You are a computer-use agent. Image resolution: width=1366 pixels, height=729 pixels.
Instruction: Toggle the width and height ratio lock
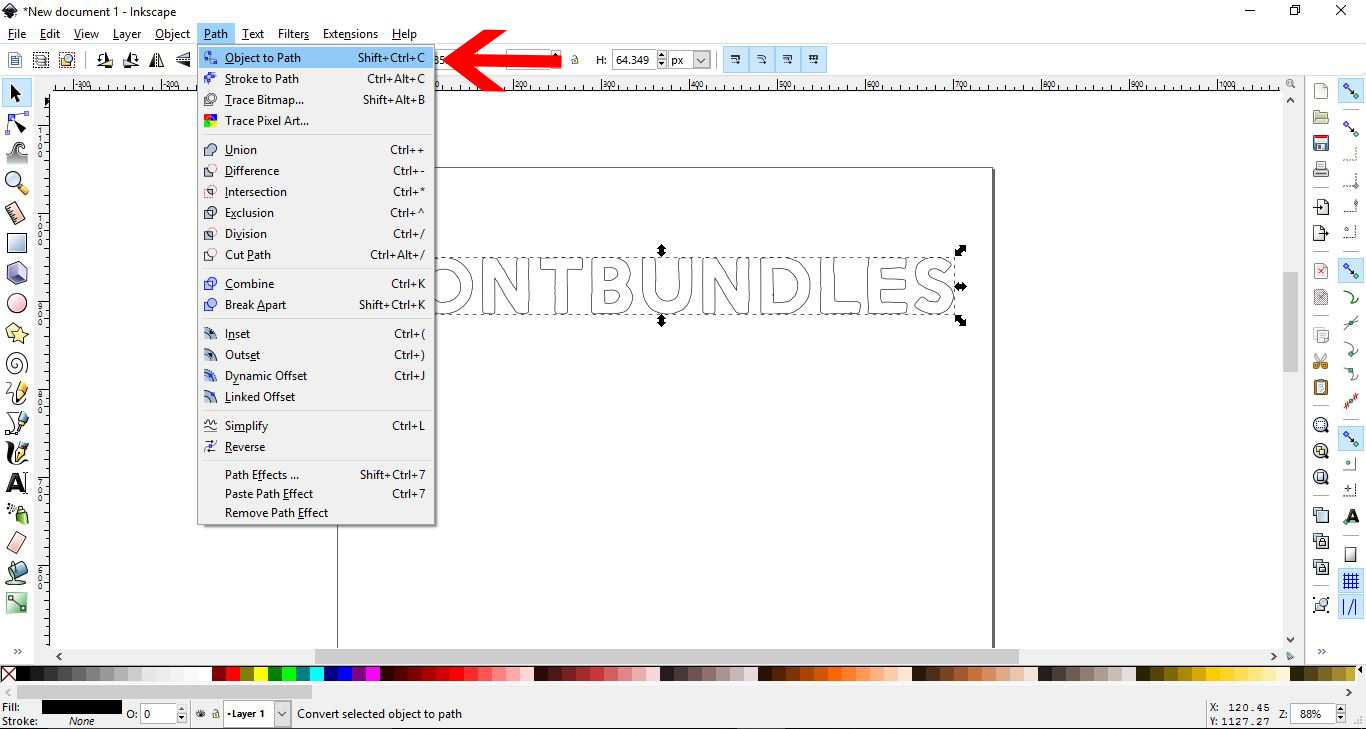click(574, 60)
